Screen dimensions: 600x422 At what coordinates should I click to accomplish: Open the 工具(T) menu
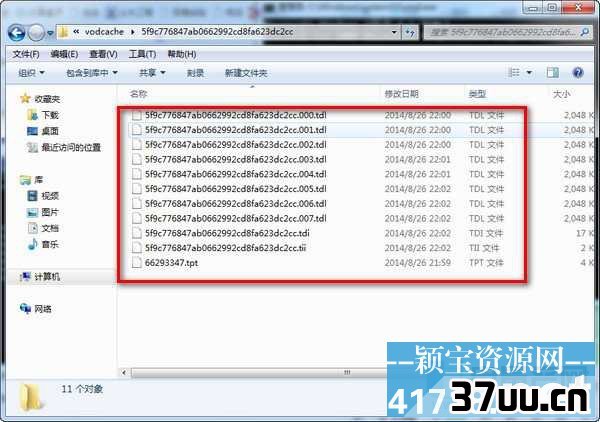[142, 54]
